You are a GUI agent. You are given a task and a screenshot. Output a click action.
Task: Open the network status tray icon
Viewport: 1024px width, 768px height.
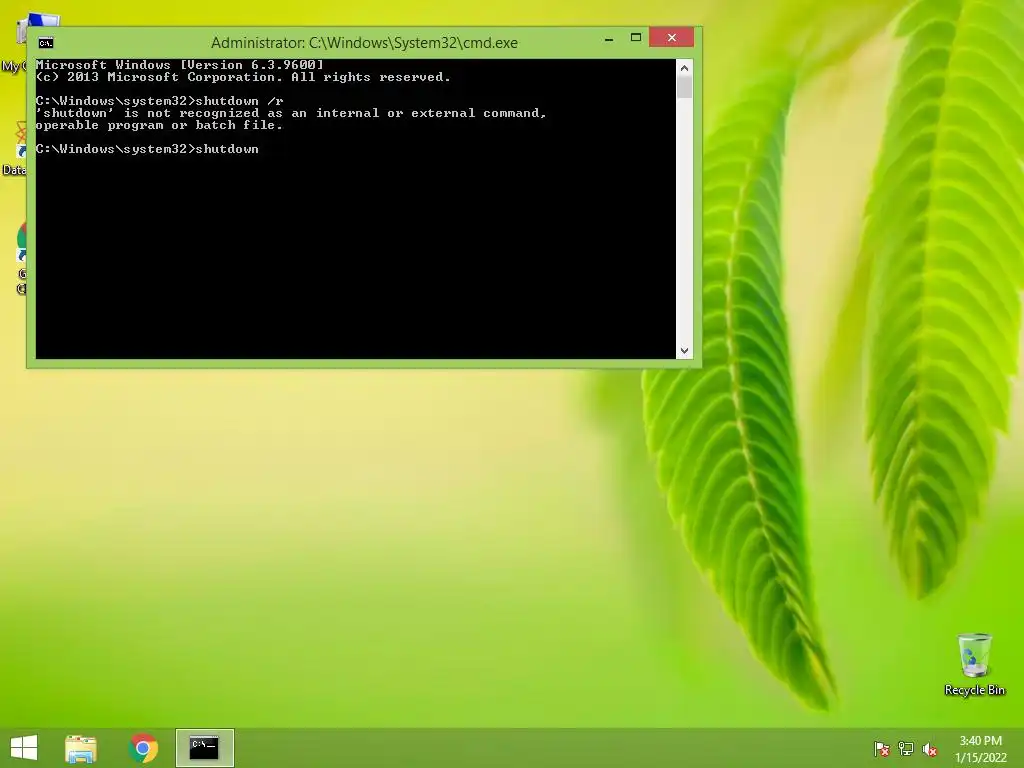coord(906,749)
